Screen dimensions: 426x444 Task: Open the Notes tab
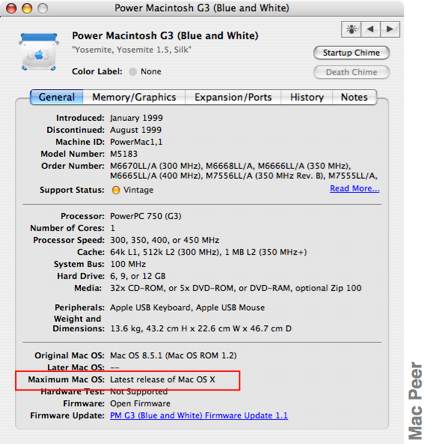(x=354, y=97)
